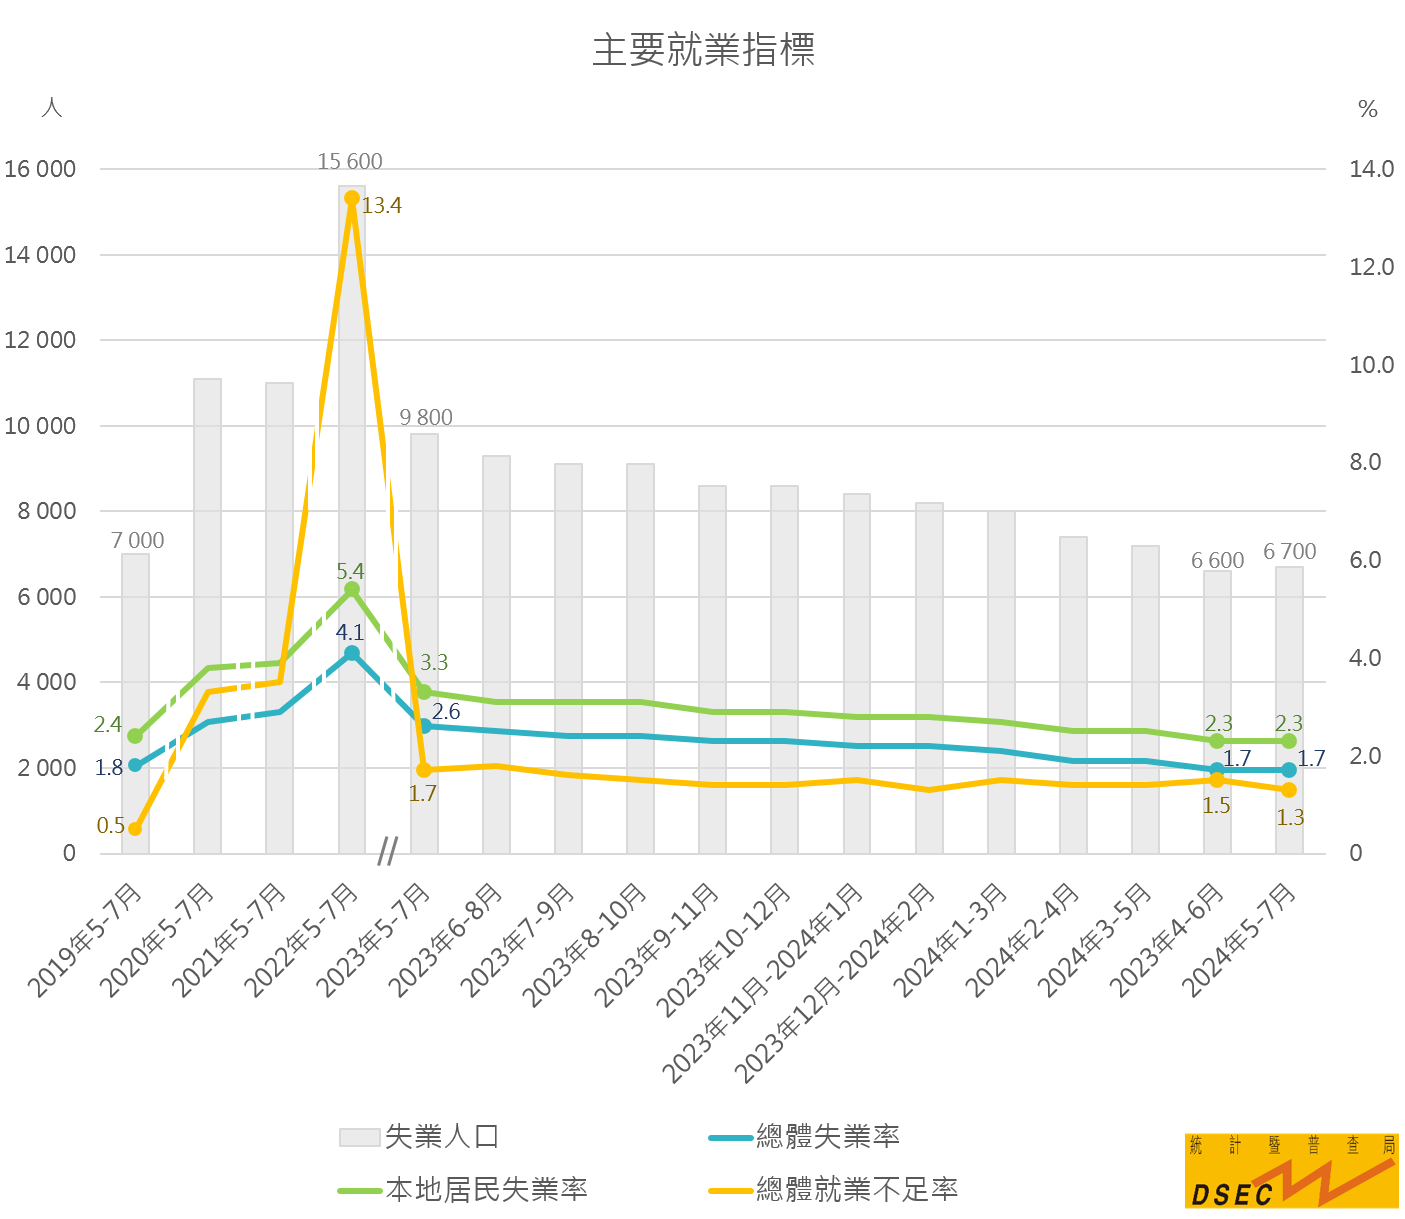Select the 2024年5-7月 x-axis label
The image size is (1405, 1219).
[1241, 940]
